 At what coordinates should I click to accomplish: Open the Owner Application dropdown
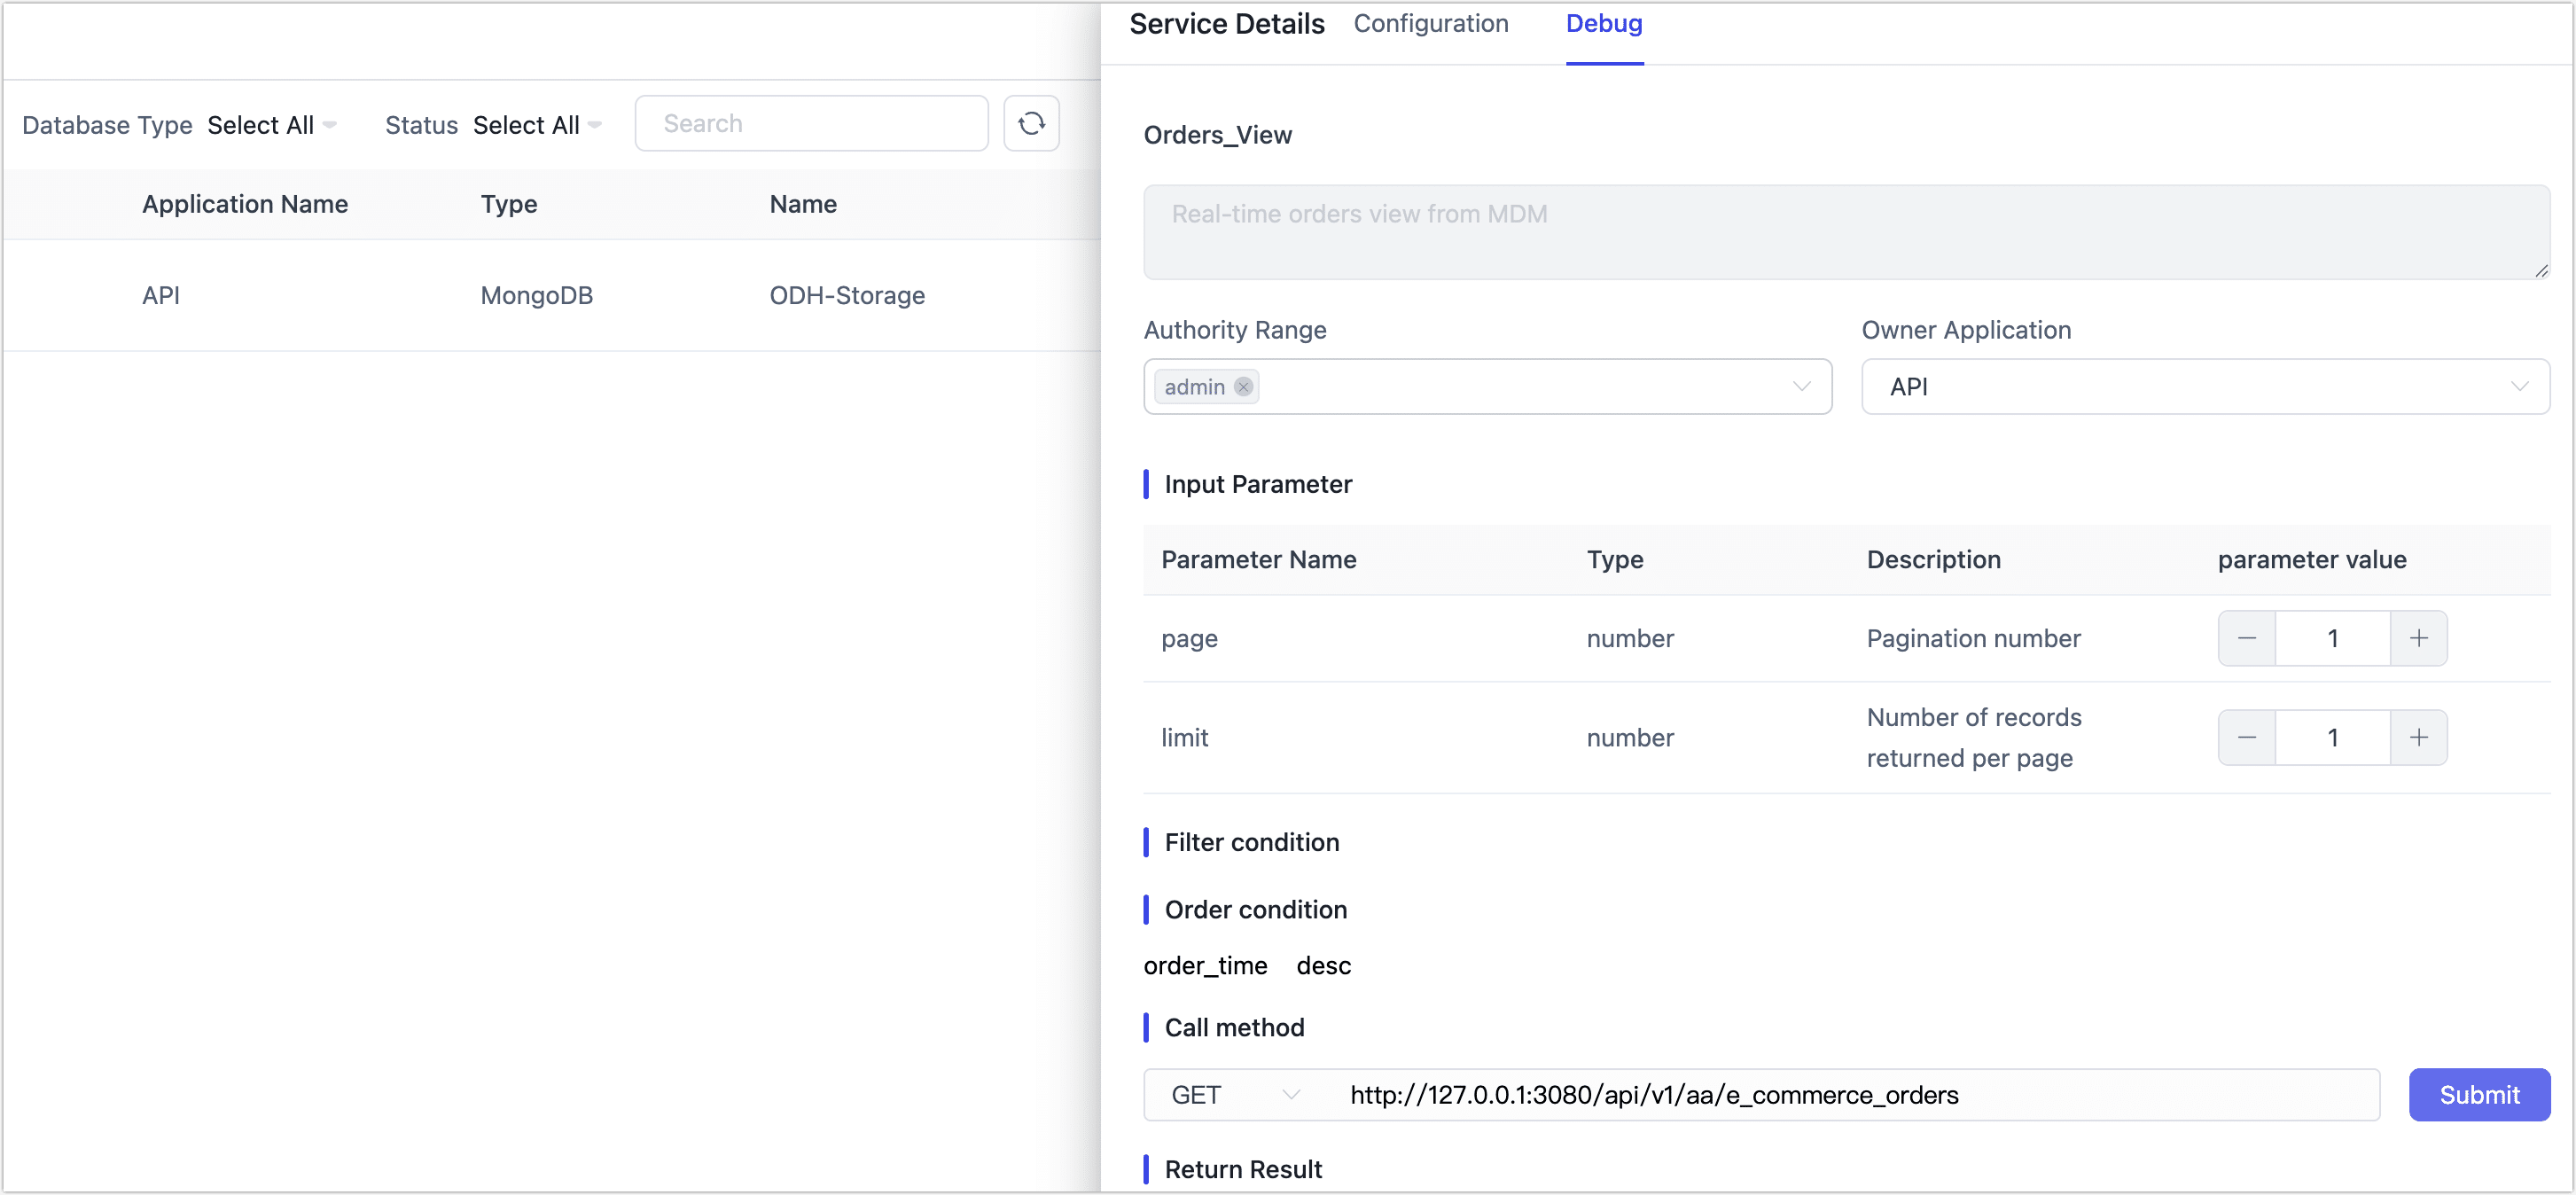2521,386
